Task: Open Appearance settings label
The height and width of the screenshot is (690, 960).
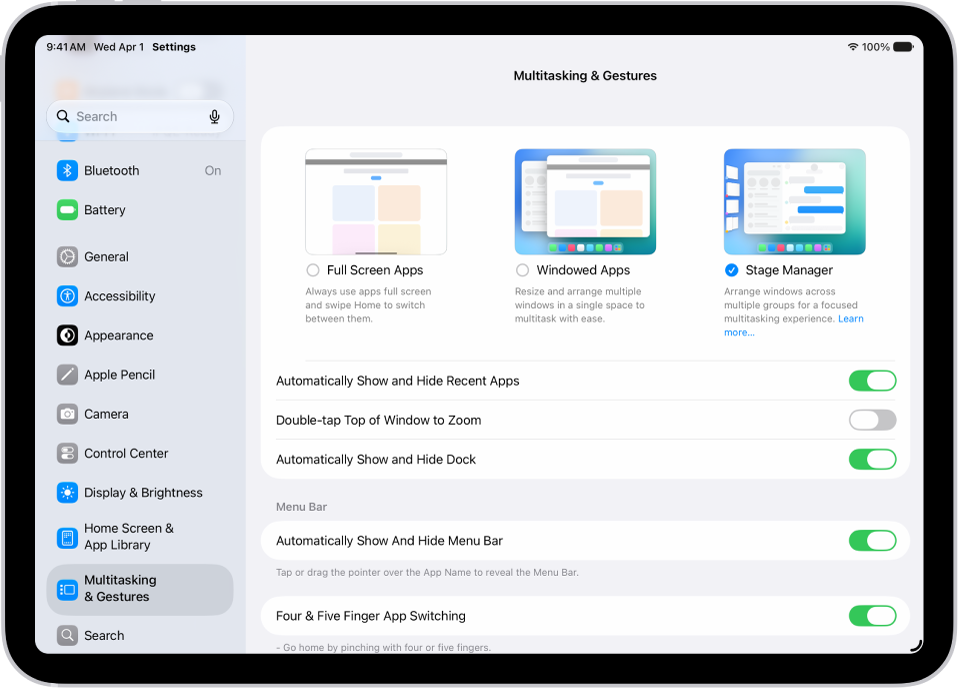Action: click(119, 336)
